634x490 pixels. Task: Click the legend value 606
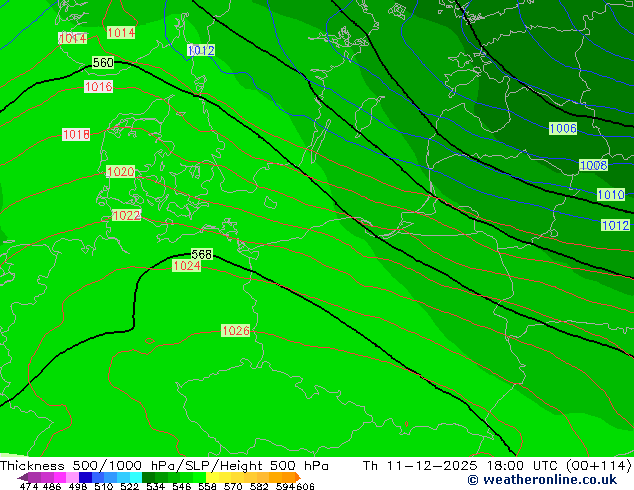pos(305,486)
